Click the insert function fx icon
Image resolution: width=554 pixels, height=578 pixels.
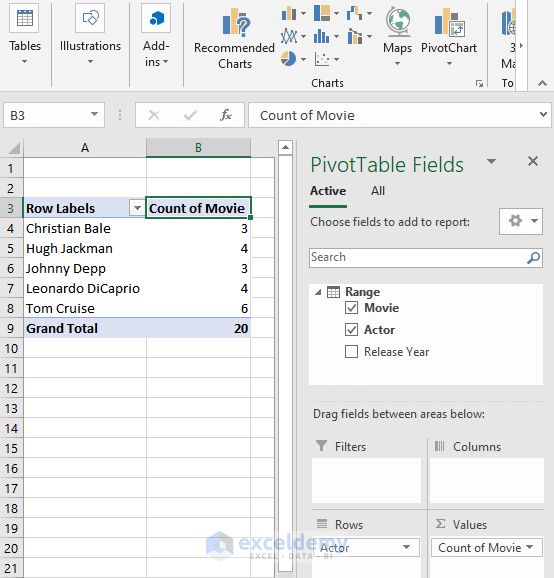226,115
